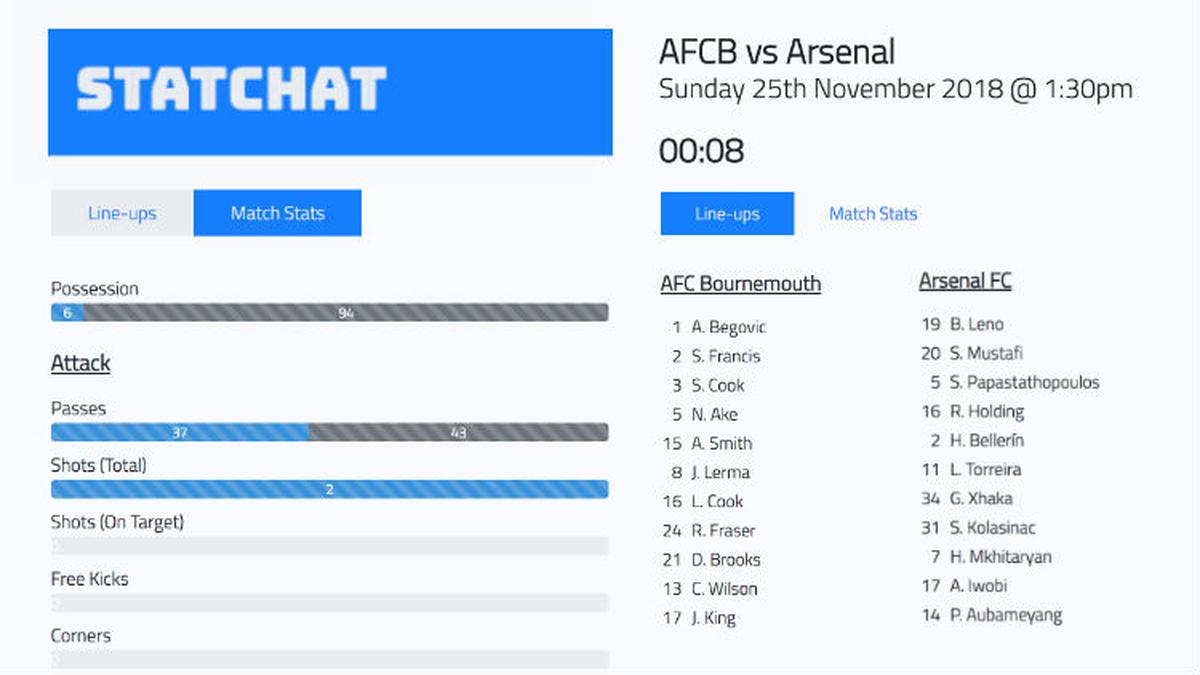Viewport: 1200px width, 675px height.
Task: Open the AFC Bournemouth team heading
Action: point(740,284)
